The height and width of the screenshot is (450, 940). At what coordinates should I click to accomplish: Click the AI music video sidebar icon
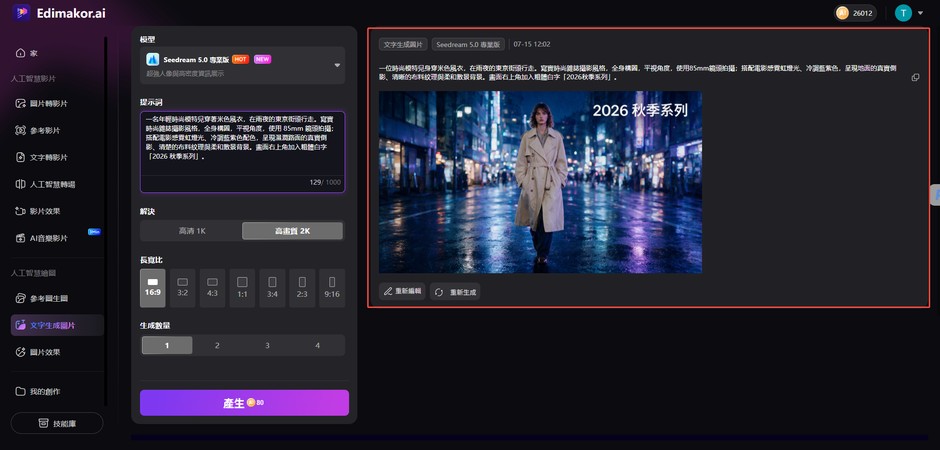click(x=20, y=238)
